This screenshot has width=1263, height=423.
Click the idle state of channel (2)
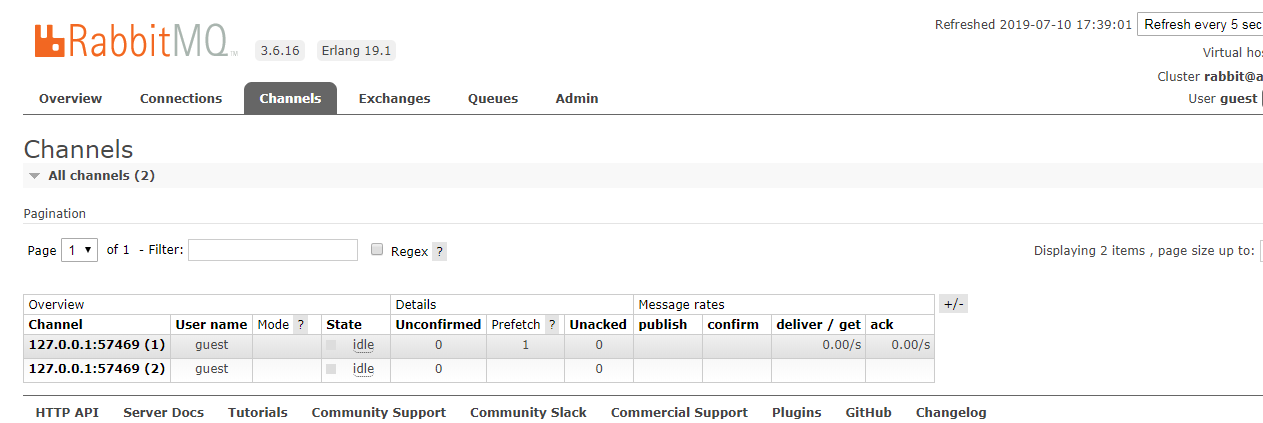click(363, 369)
